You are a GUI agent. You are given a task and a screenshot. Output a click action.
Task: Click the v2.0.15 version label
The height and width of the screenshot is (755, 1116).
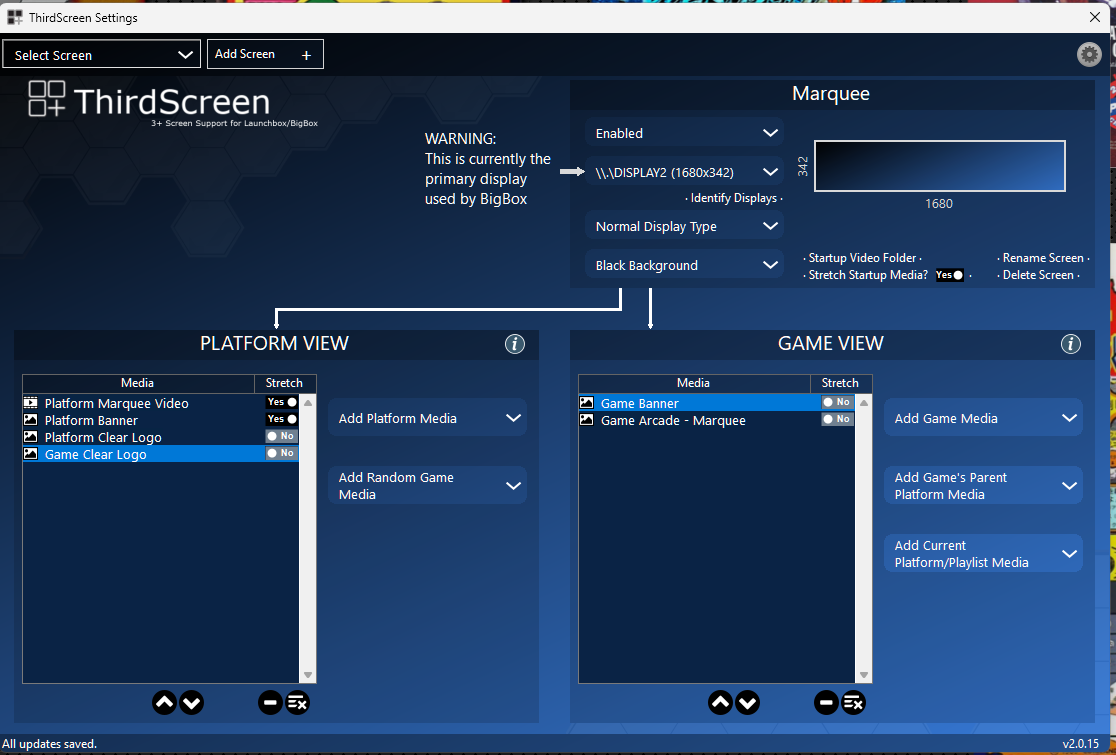tap(1082, 744)
